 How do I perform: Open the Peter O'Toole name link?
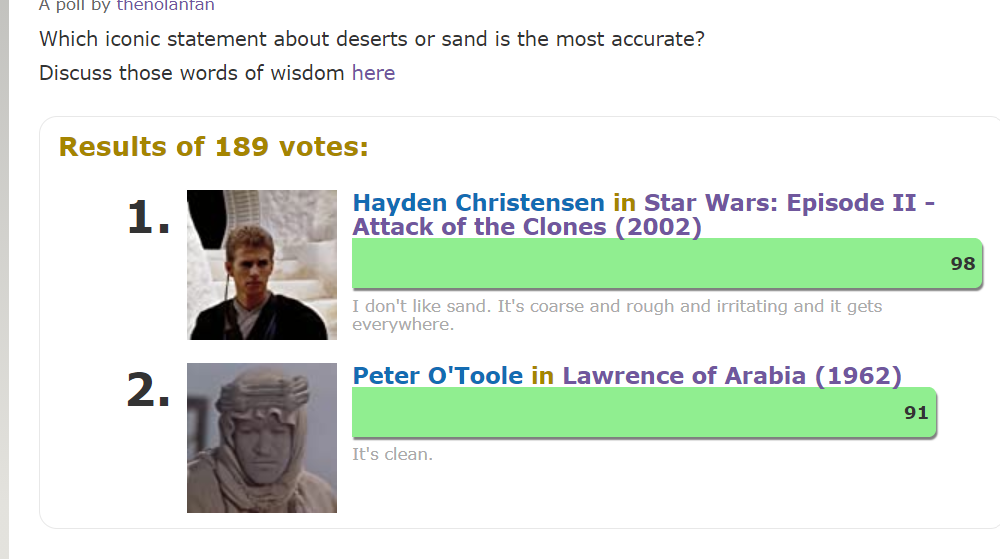(438, 376)
